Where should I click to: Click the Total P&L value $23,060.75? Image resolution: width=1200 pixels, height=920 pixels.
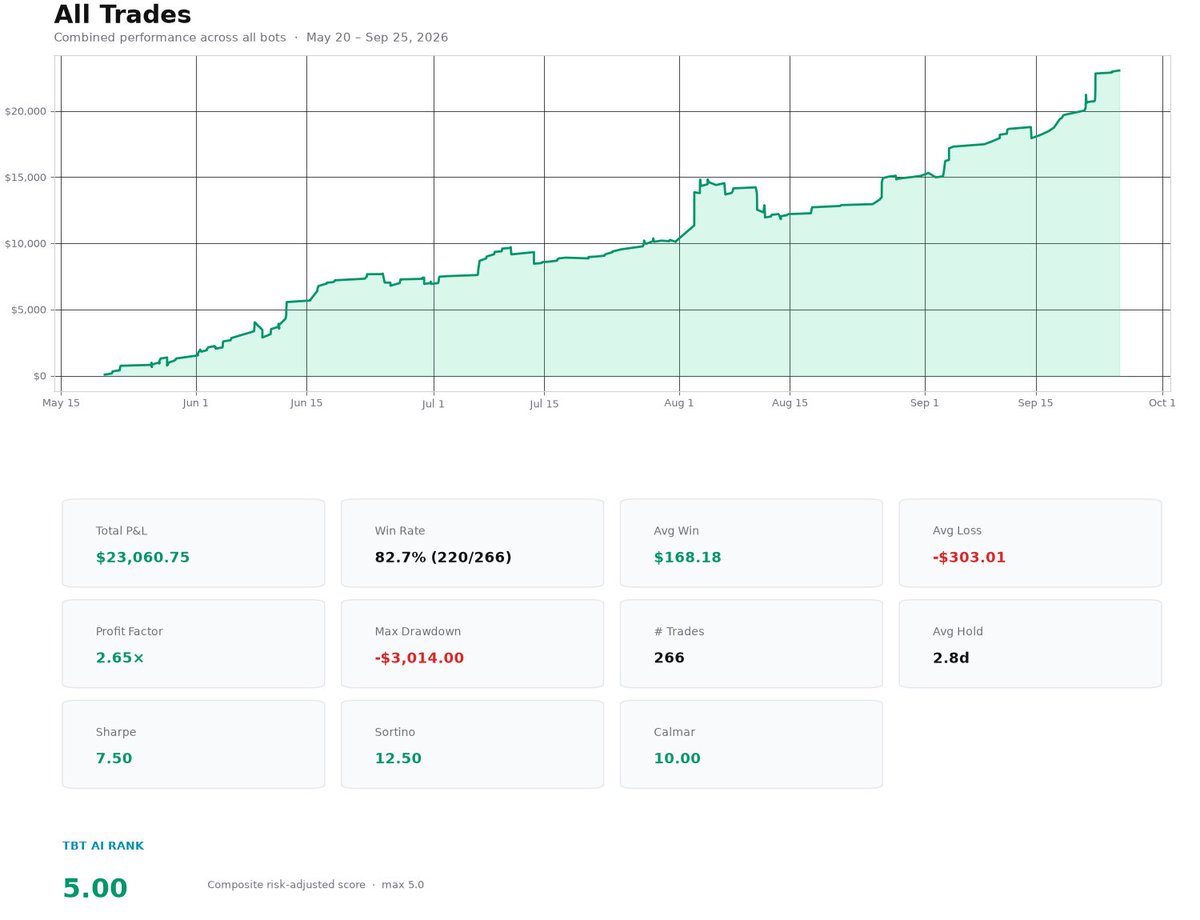pos(143,557)
